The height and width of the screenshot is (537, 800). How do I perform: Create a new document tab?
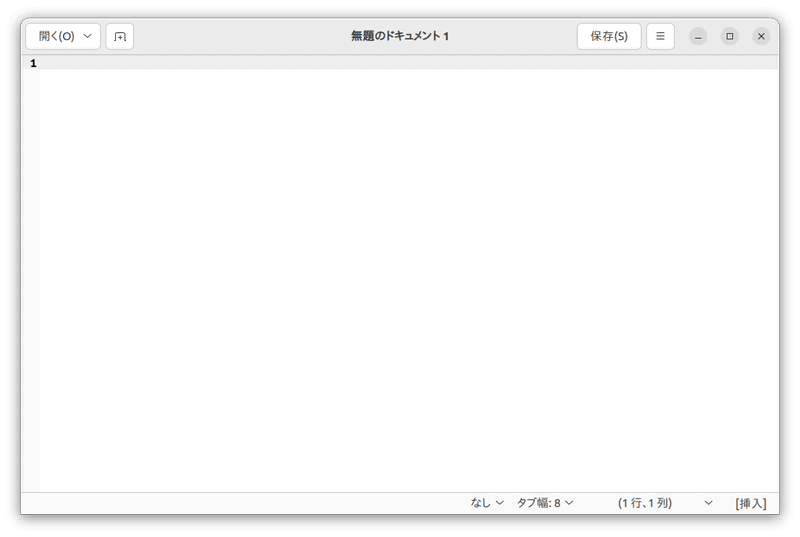120,36
